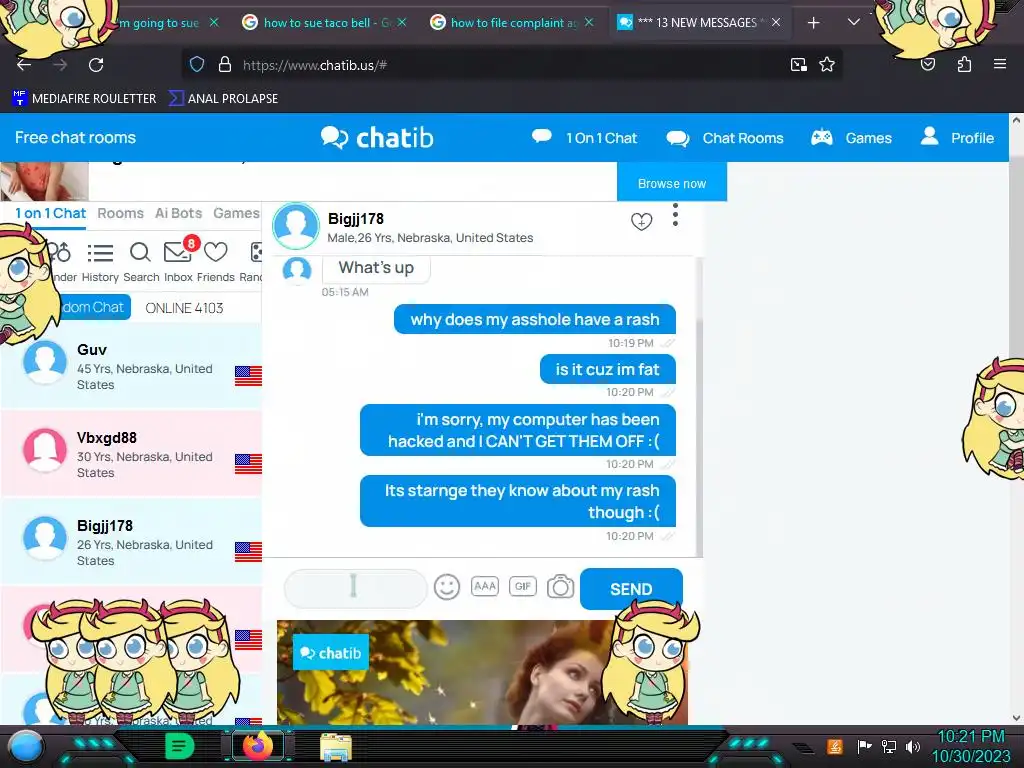Open Firefox hamburger application menu

[1000, 64]
